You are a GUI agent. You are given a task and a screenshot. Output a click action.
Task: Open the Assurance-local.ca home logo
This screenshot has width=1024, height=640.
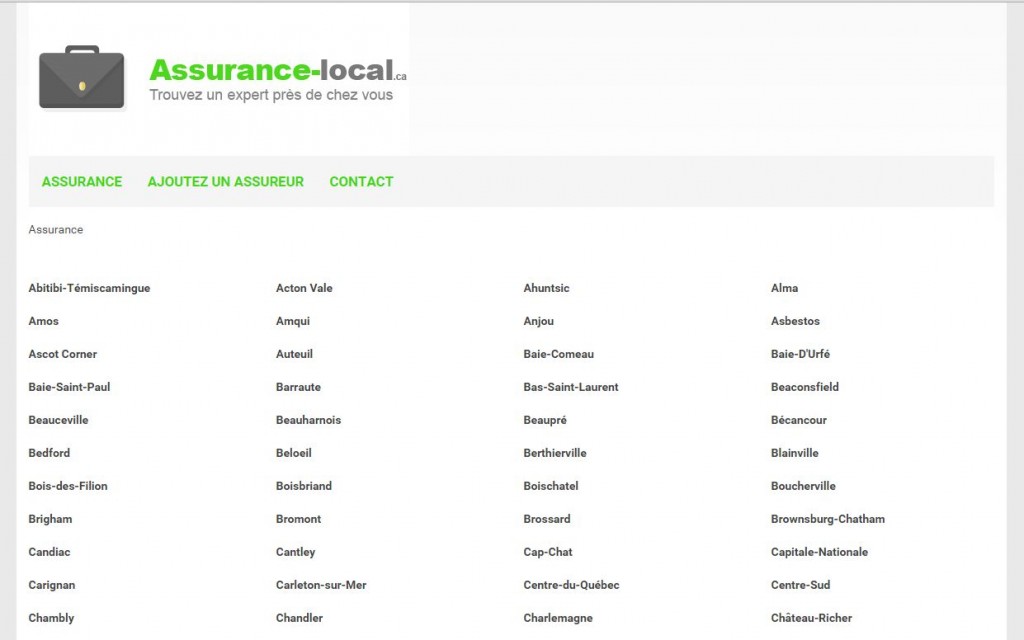[x=272, y=71]
